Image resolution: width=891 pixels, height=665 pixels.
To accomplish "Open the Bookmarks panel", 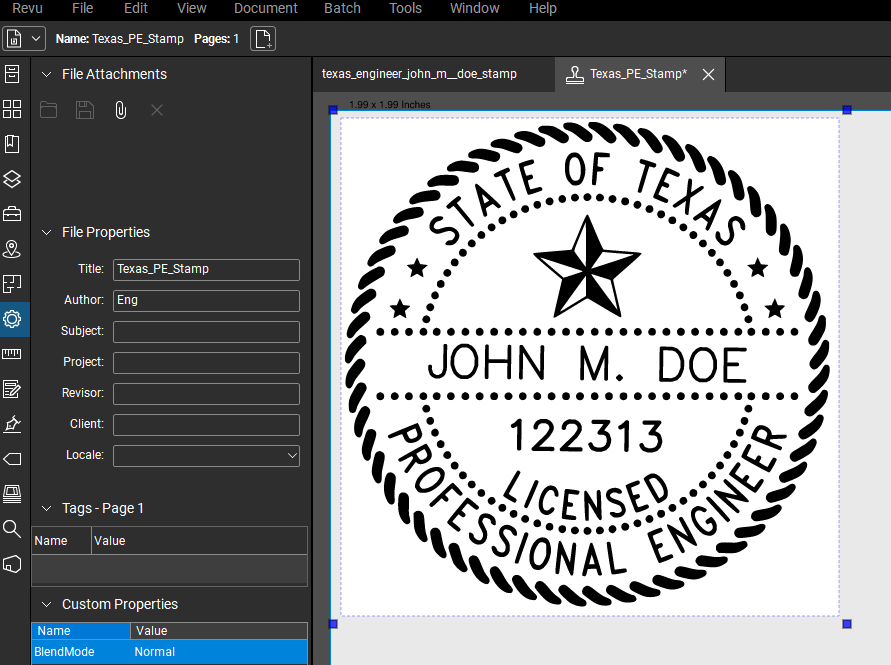I will (x=12, y=144).
